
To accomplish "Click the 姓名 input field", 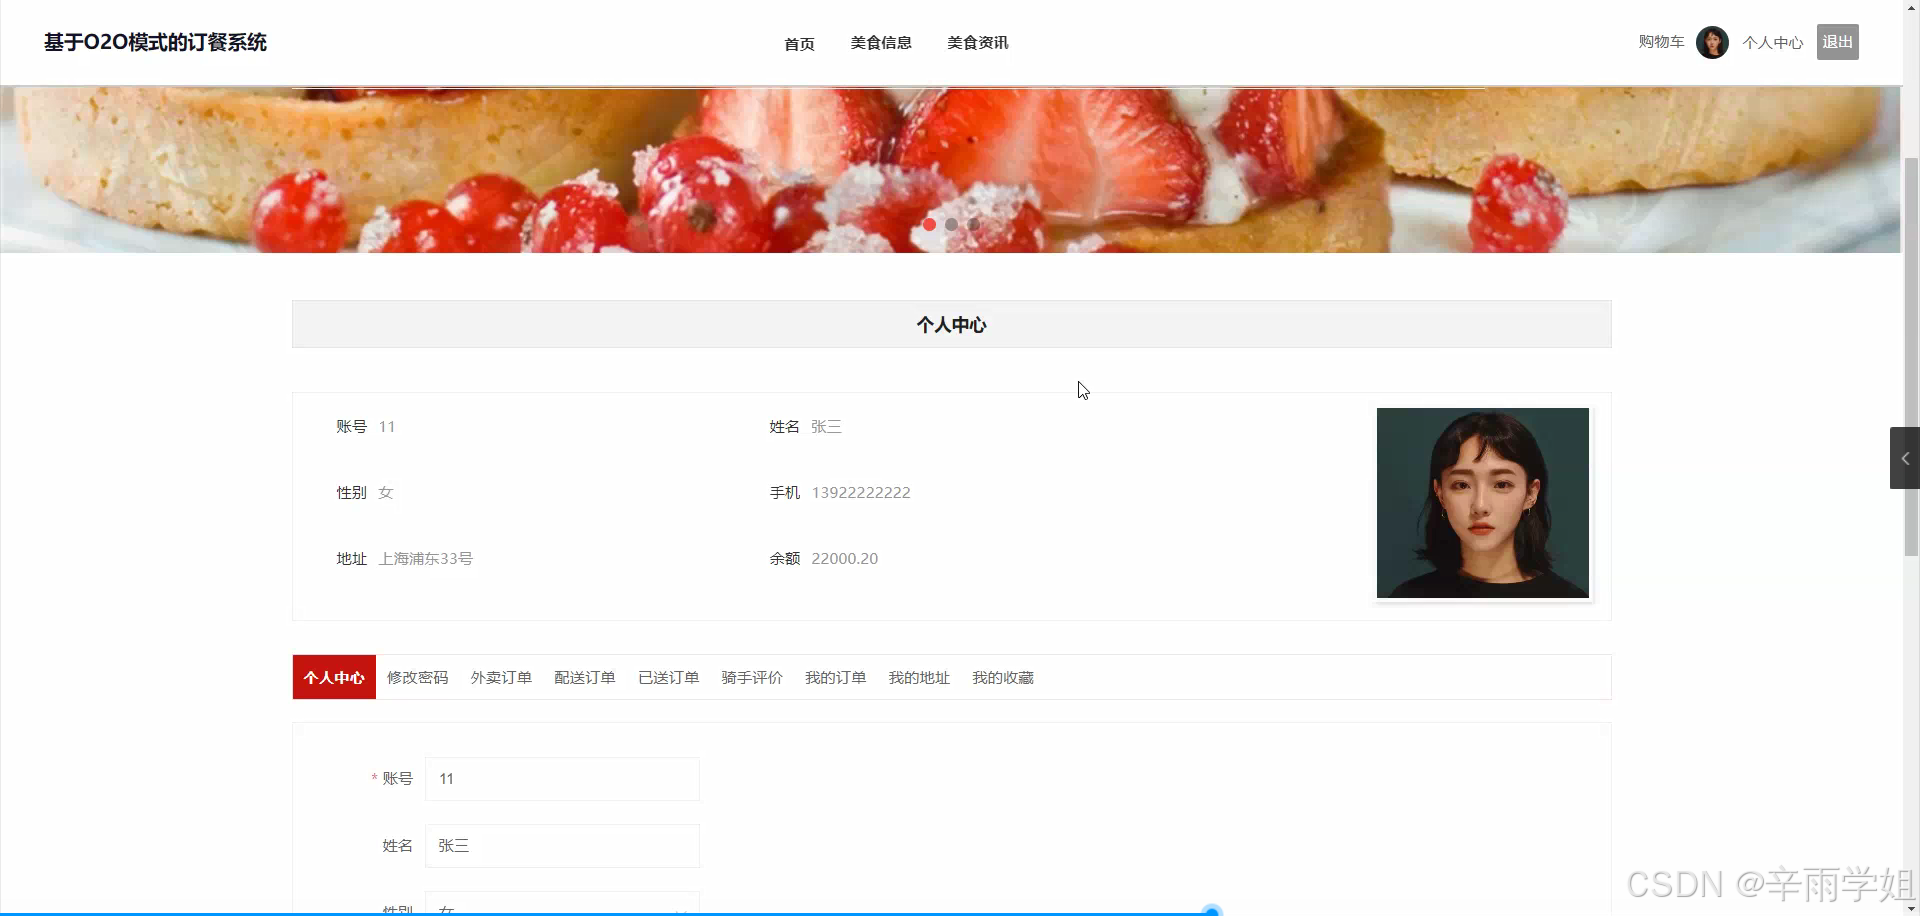I will [562, 846].
